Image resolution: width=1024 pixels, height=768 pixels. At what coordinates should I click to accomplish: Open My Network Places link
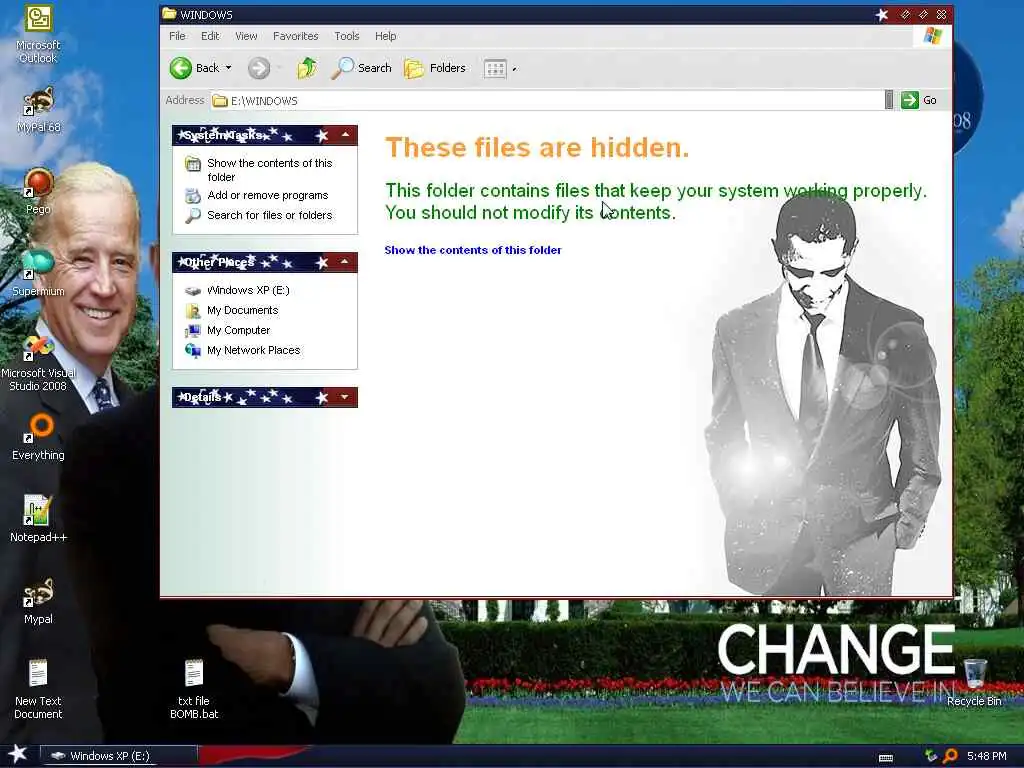pyautogui.click(x=253, y=350)
